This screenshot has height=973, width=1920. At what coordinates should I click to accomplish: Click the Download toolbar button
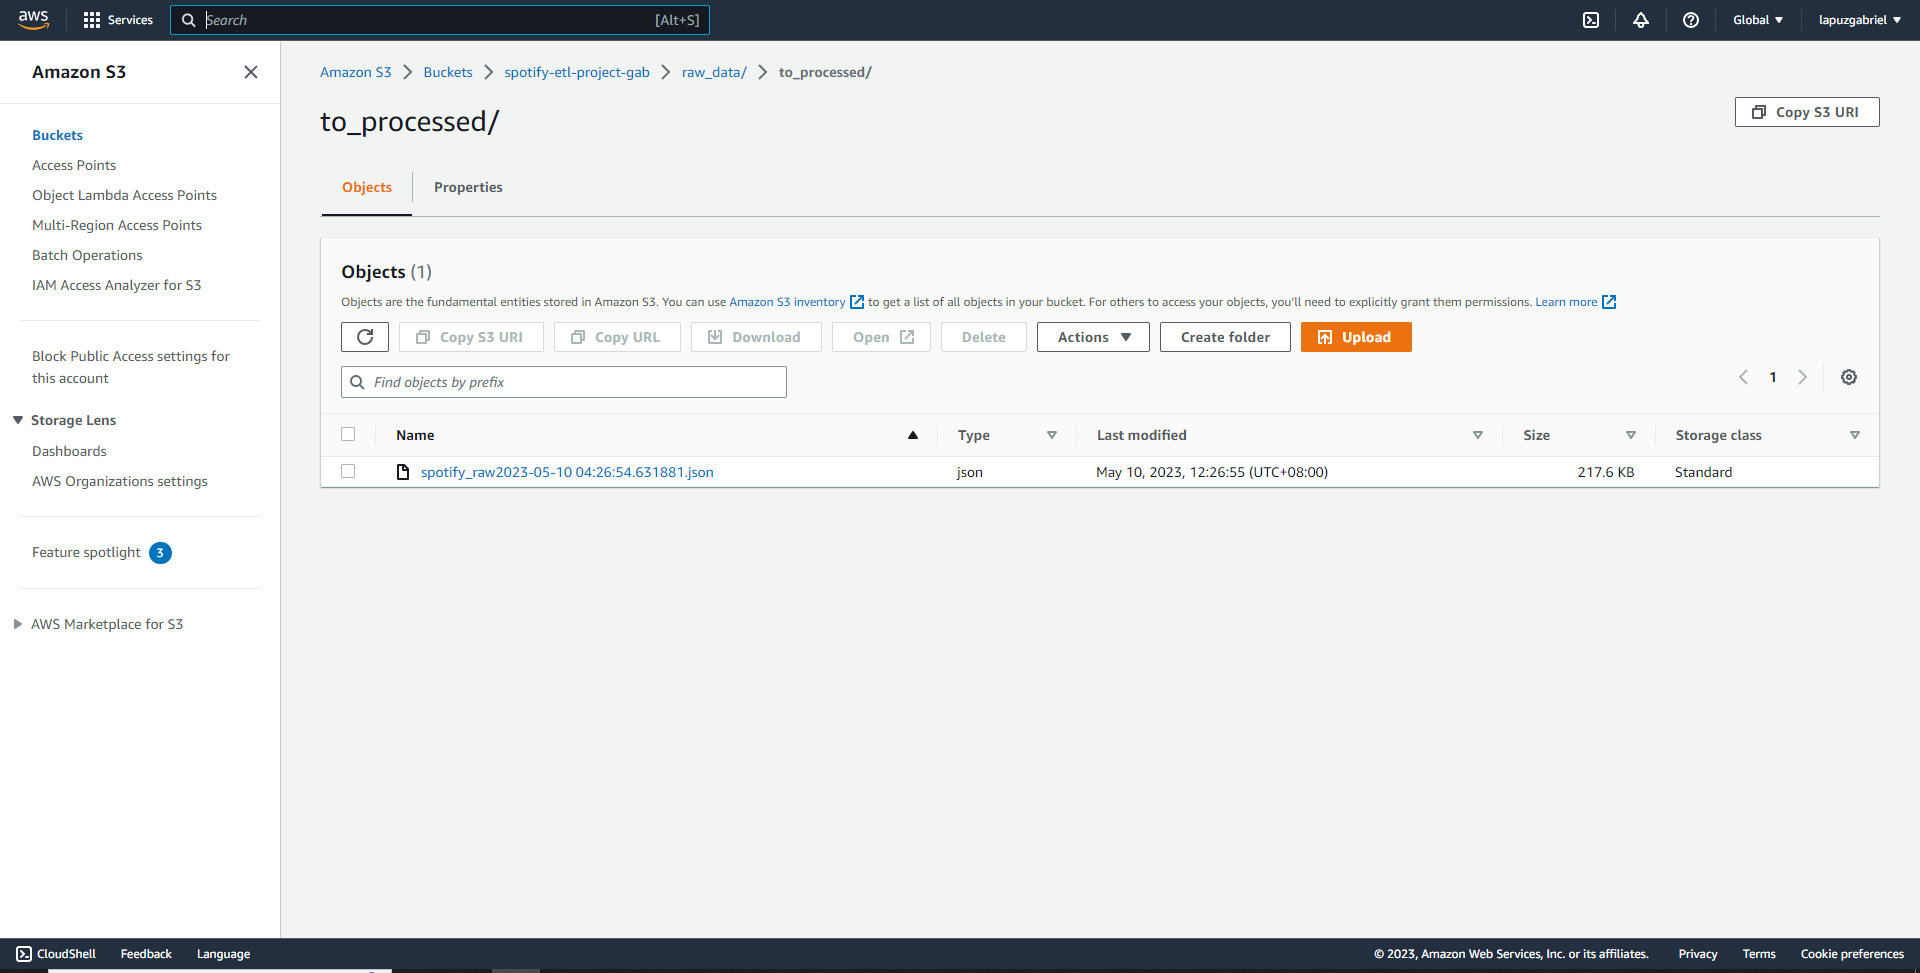click(x=756, y=337)
